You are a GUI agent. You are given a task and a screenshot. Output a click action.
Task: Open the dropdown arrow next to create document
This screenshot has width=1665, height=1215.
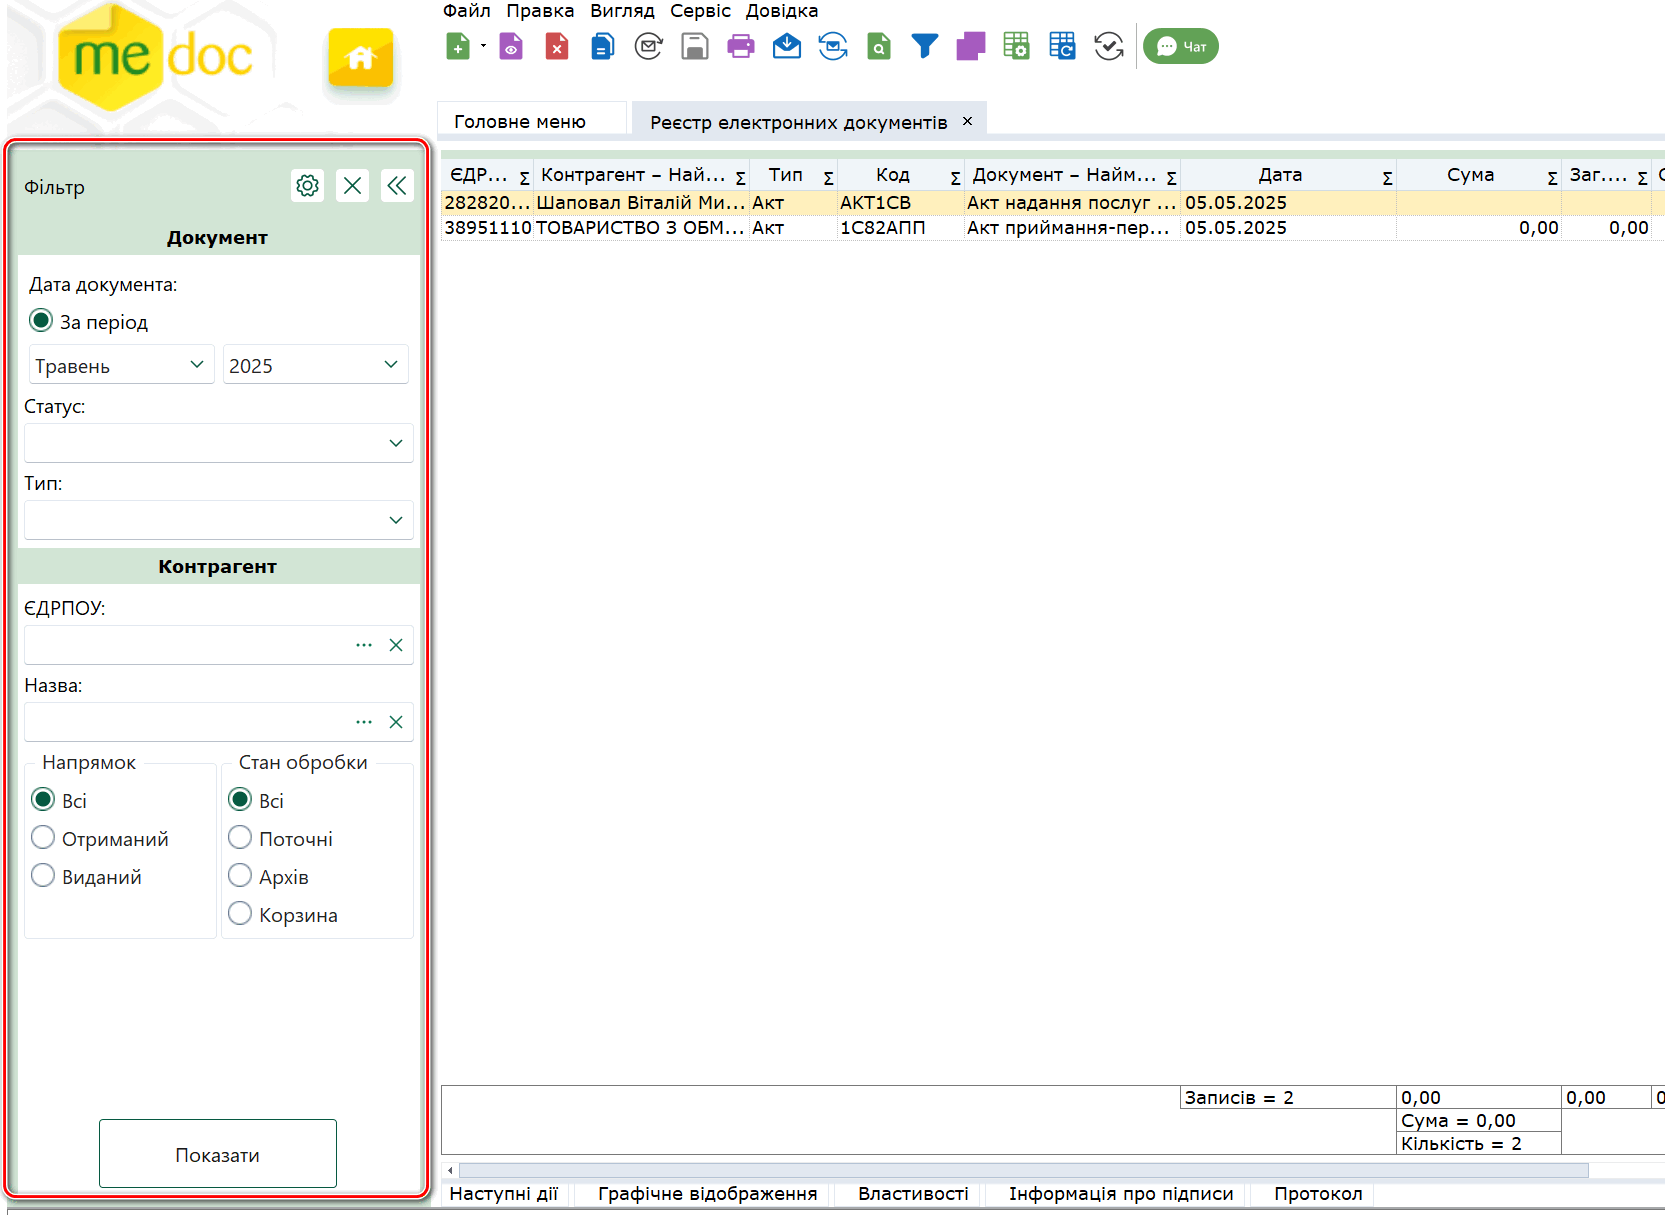coord(483,46)
